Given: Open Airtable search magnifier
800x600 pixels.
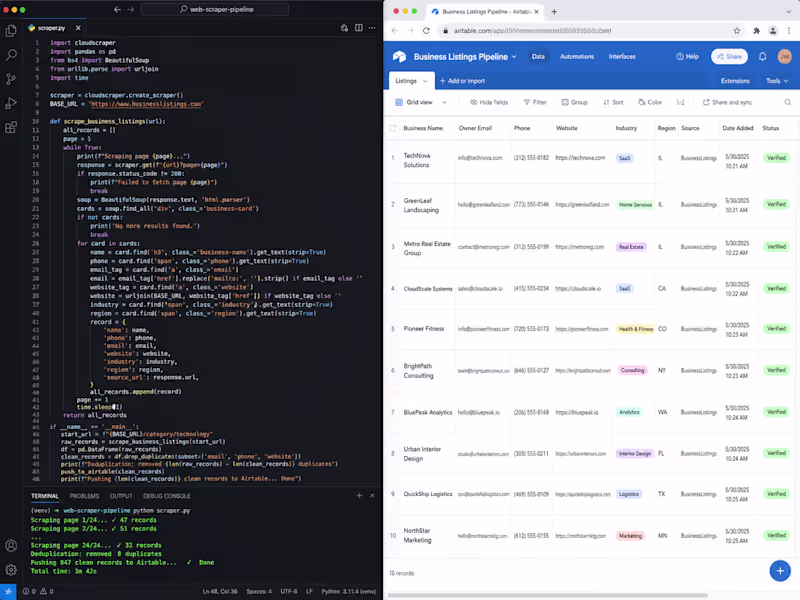Looking at the screenshot, I should click(x=787, y=103).
